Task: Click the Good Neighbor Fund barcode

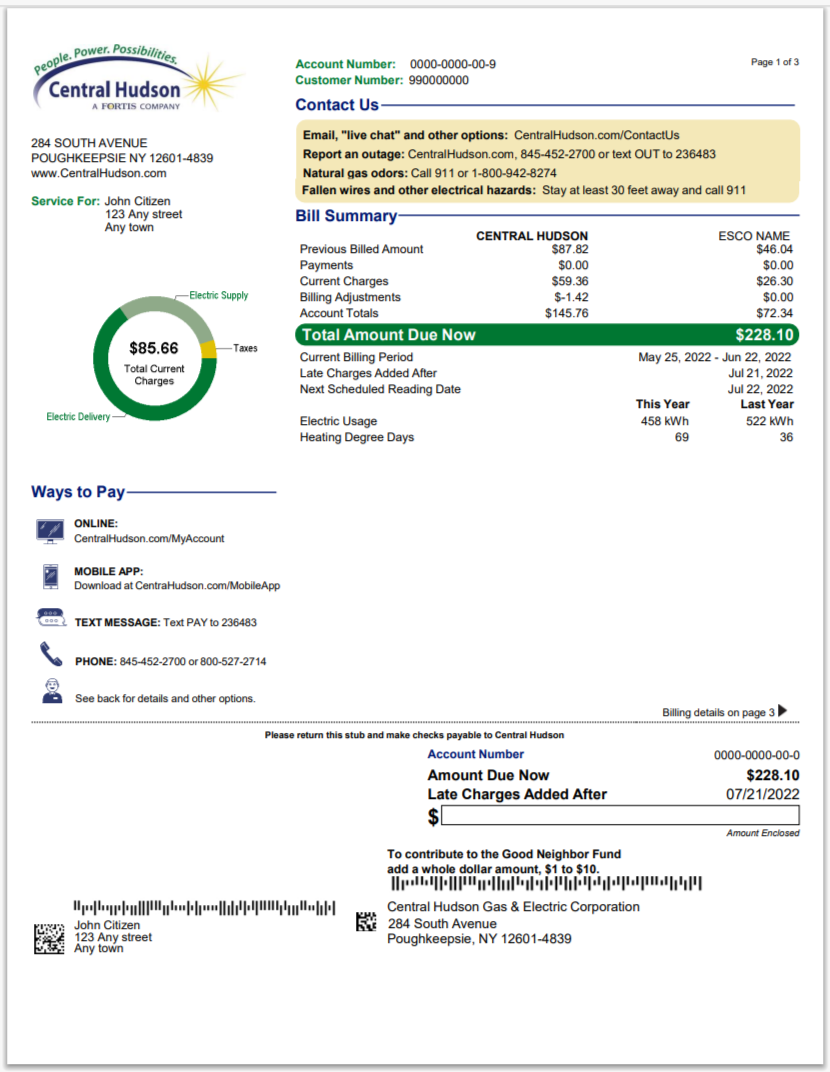Action: tap(546, 883)
